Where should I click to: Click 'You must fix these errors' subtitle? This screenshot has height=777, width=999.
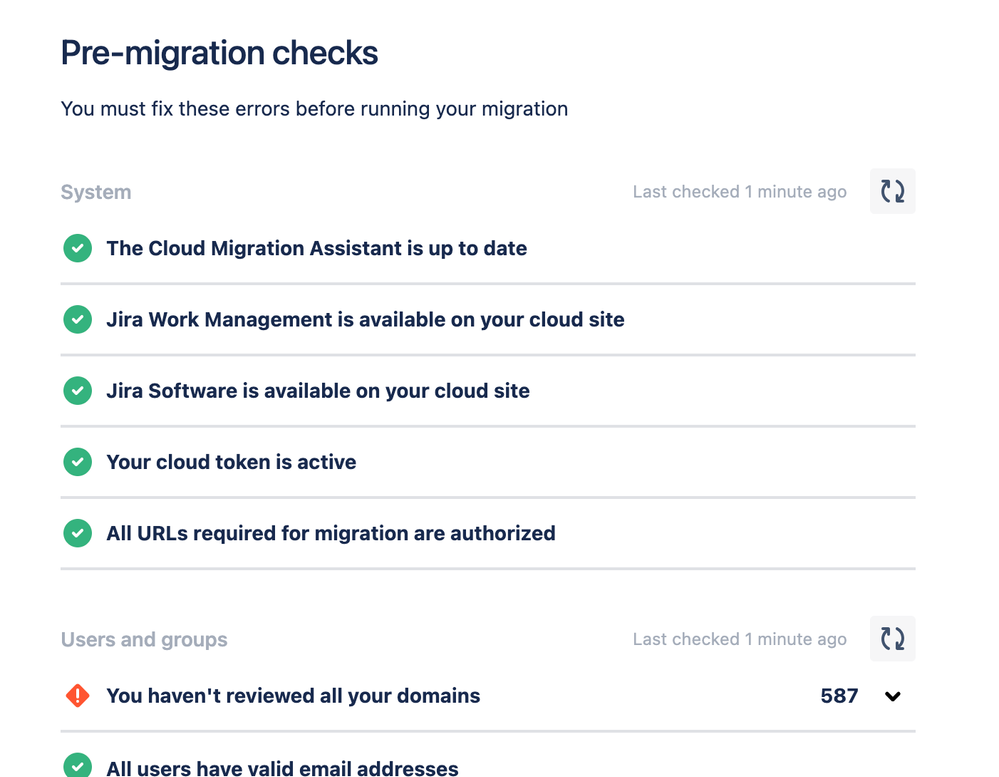pyautogui.click(x=314, y=109)
